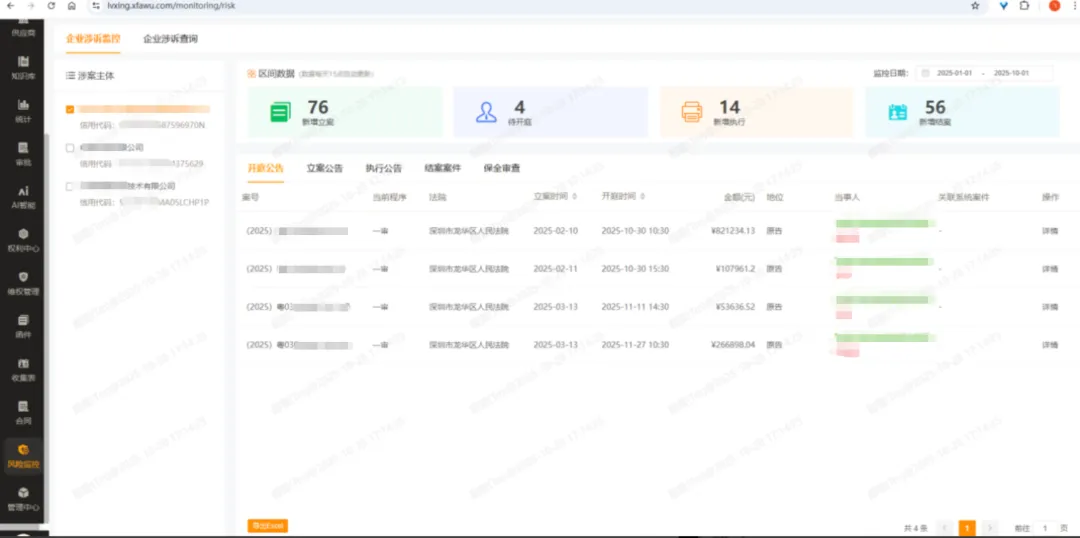The image size is (1080, 538).
Task: Switch to 企业涉诉监控 tab
Action: pyautogui.click(x=93, y=39)
